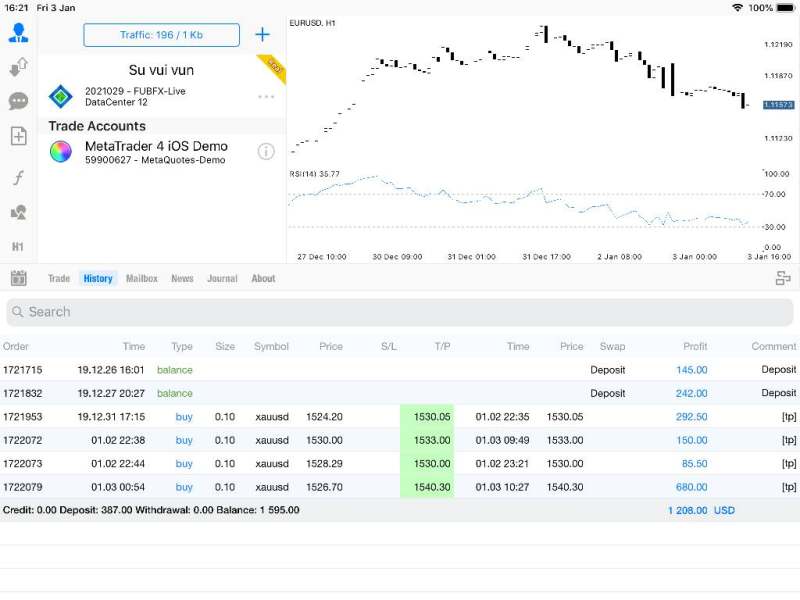This screenshot has height=600, width=800.
Task: Open the indicators f icon
Action: tap(18, 178)
